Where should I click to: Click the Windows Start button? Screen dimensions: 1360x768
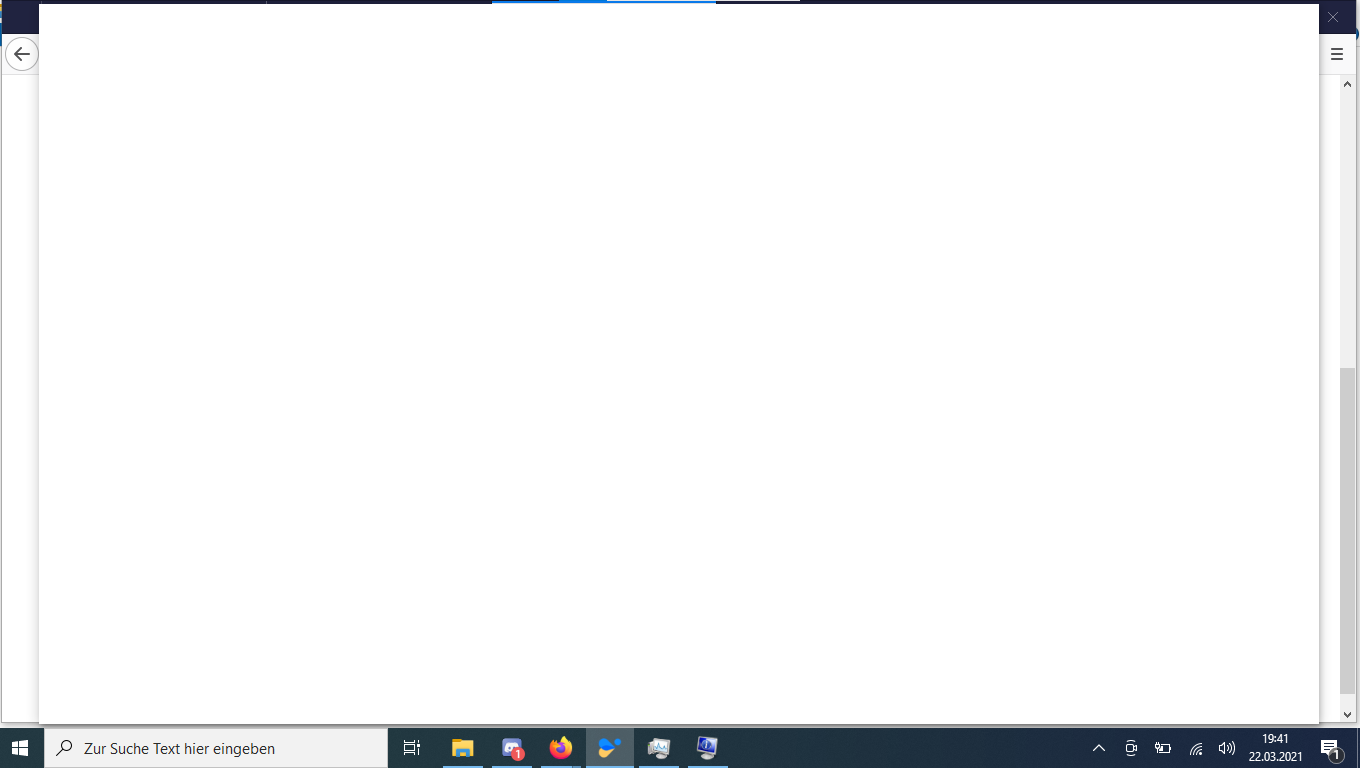tap(20, 747)
